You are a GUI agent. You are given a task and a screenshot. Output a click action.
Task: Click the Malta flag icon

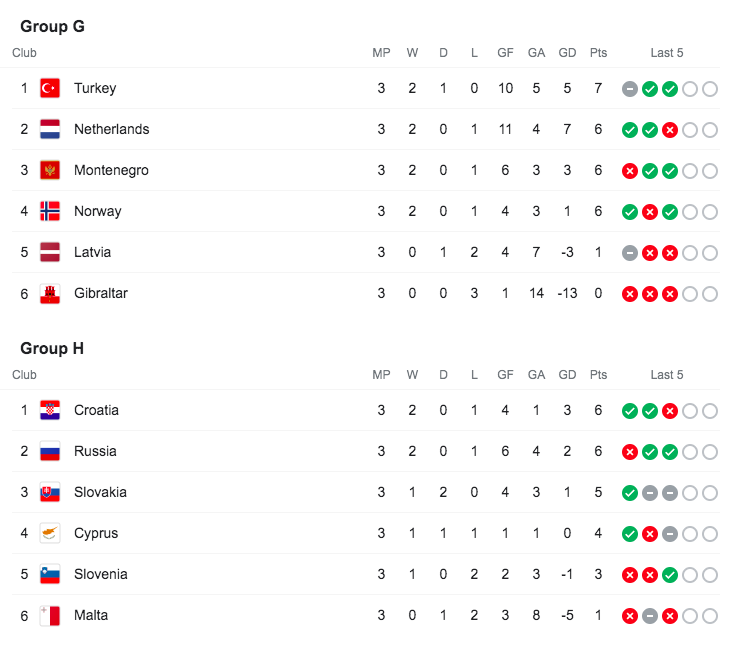(x=50, y=615)
